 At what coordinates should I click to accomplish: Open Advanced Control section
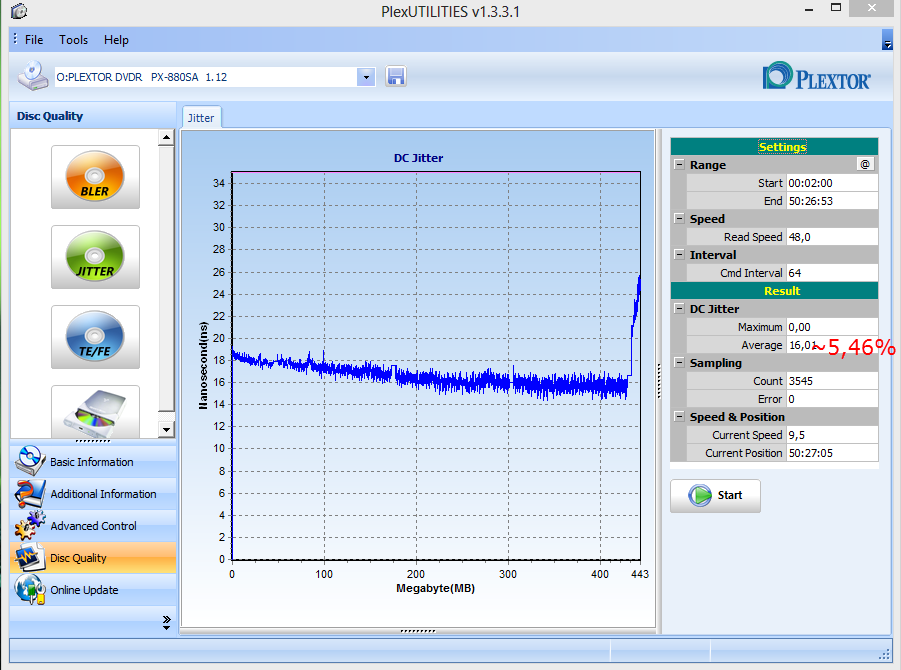click(93, 526)
